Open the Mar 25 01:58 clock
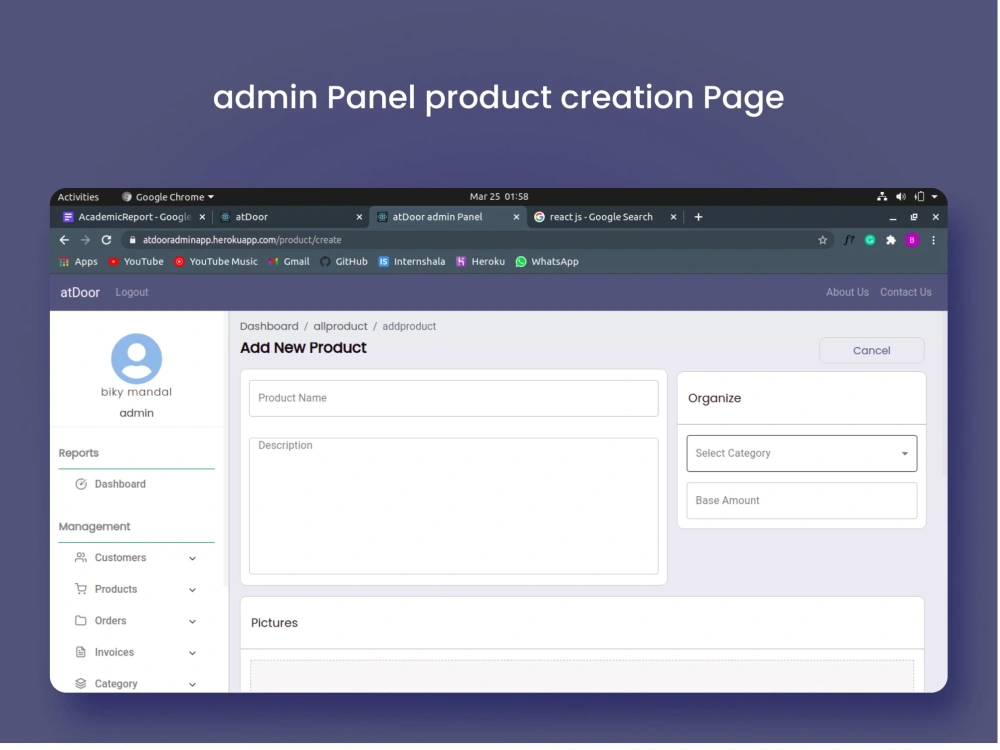The width and height of the screenshot is (1000, 750). 499,196
